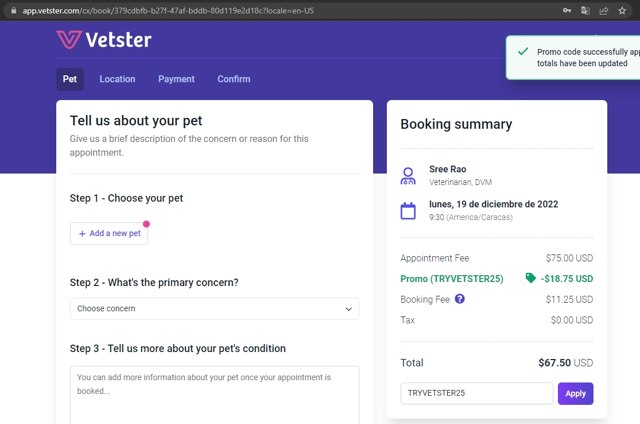Click the password key icon in address bar
The width and height of the screenshot is (640, 424).
(567, 11)
